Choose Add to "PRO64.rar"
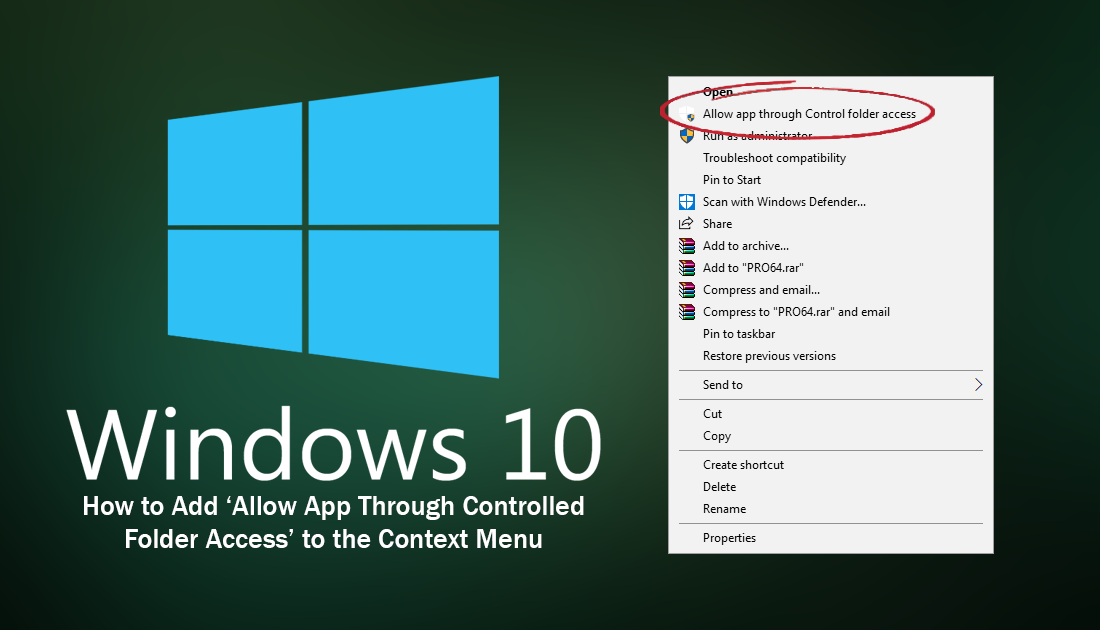 (831, 268)
